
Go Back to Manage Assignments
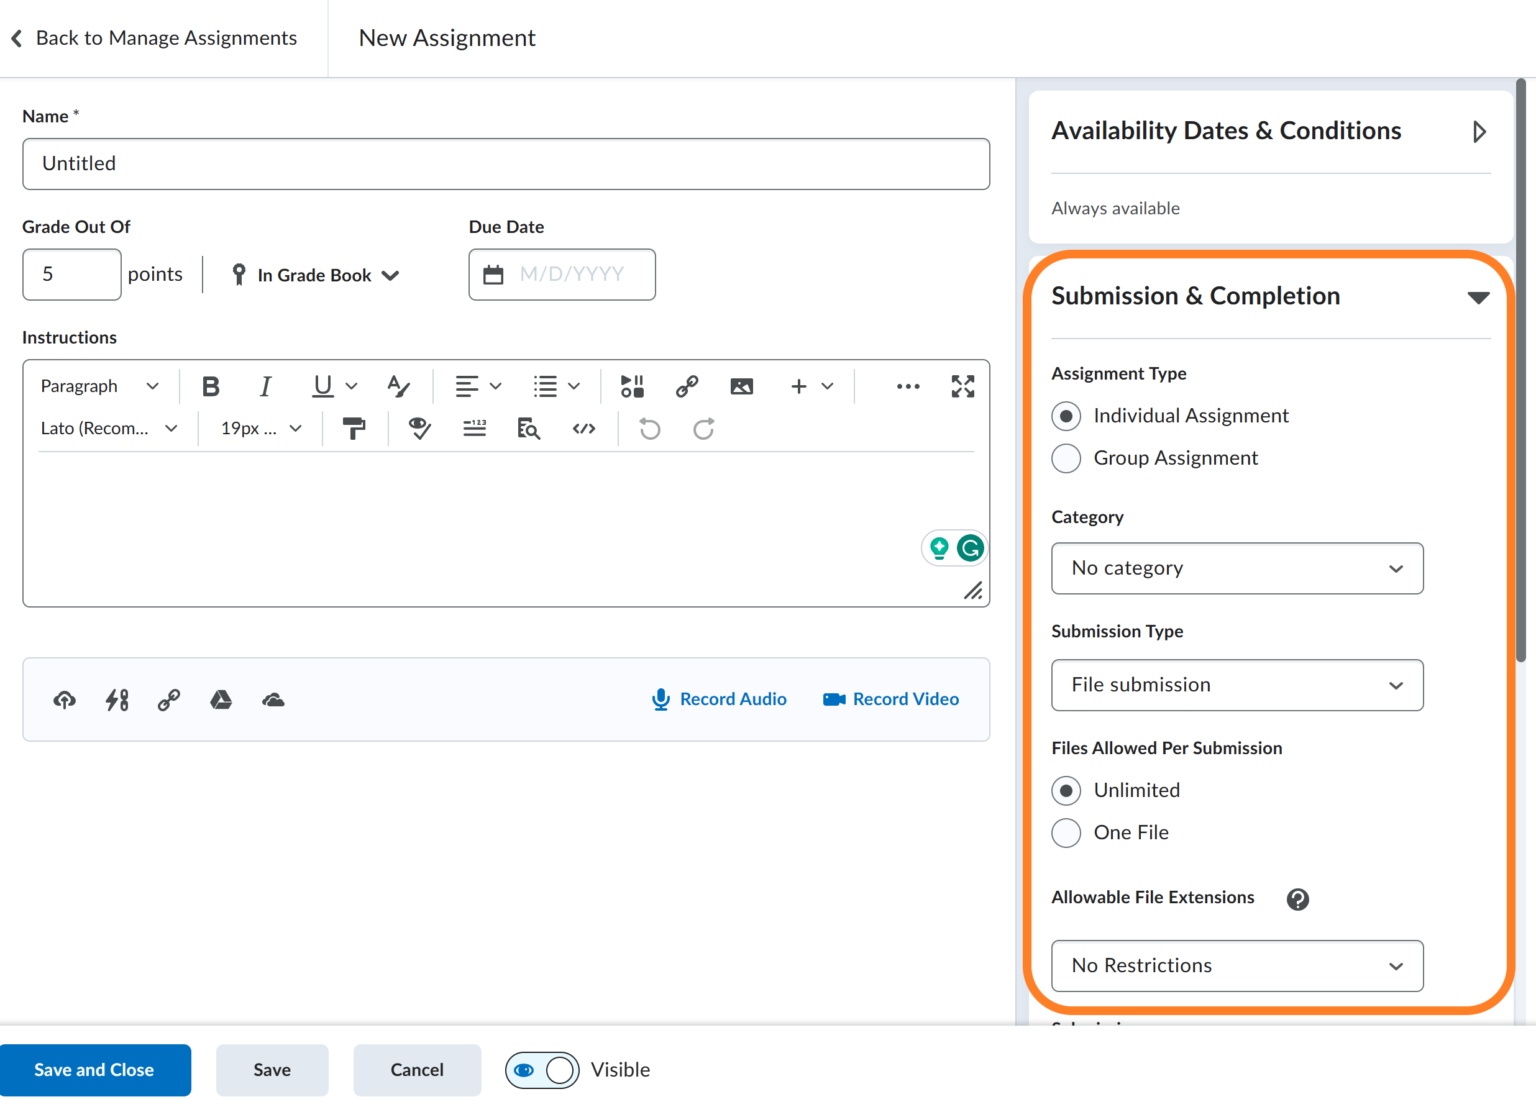click(152, 38)
